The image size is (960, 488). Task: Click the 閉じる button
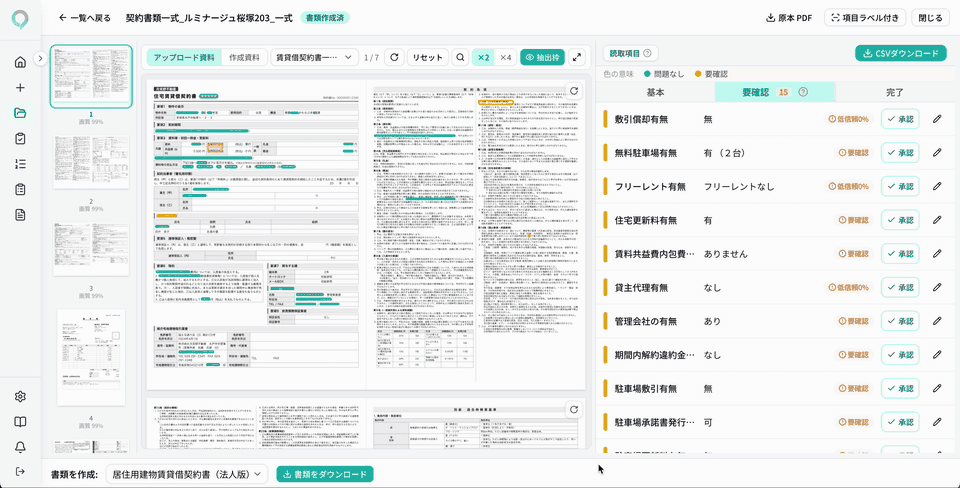931,18
